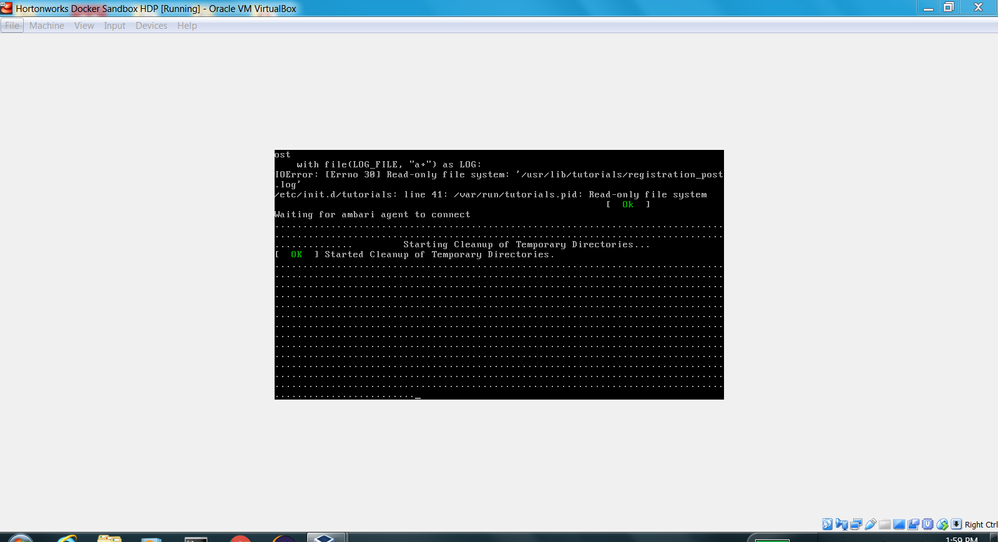Click the keyboard capture down-arrow icon

[x=957, y=524]
